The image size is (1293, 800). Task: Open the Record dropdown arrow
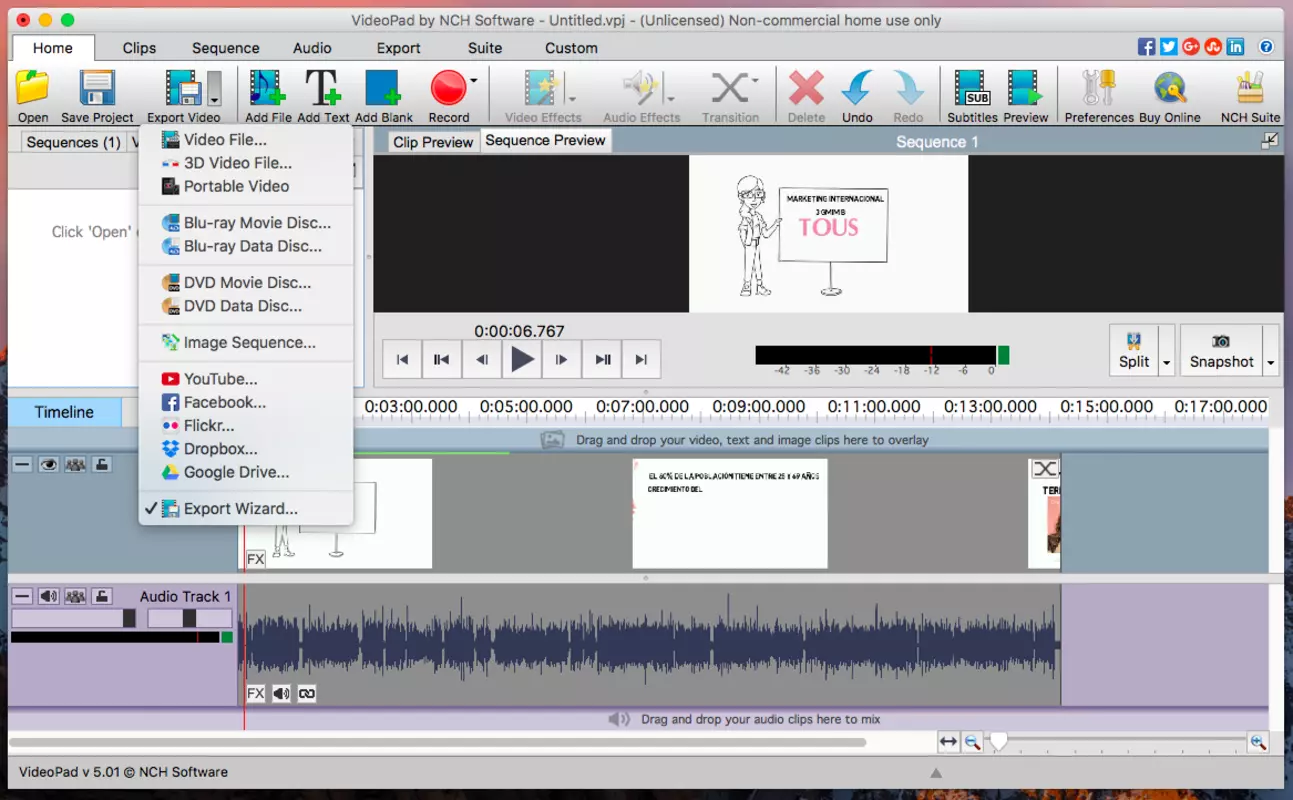click(473, 81)
